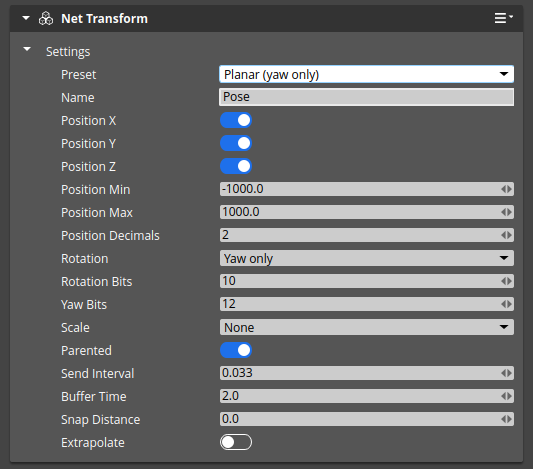Click the Rotation Bits stepper arrows
533x469 pixels.
tap(506, 281)
